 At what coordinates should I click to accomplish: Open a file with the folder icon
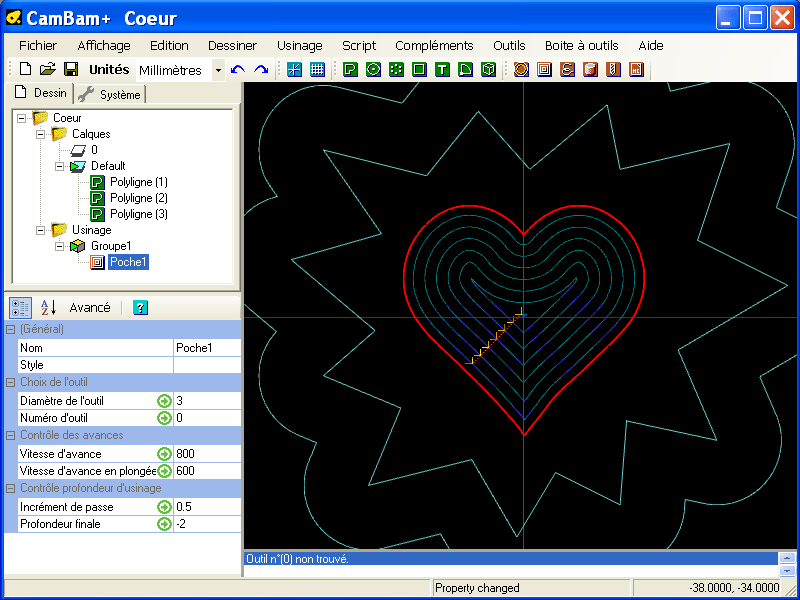[x=47, y=69]
